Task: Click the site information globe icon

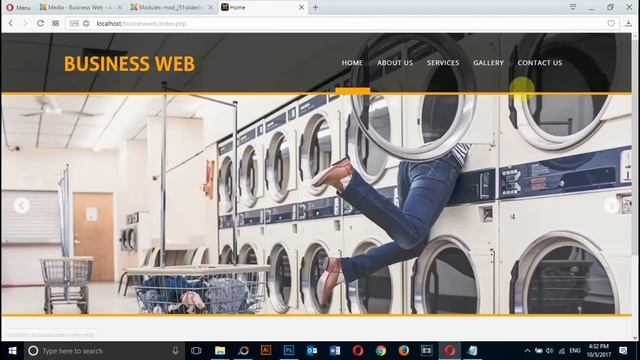Action: coord(86,24)
